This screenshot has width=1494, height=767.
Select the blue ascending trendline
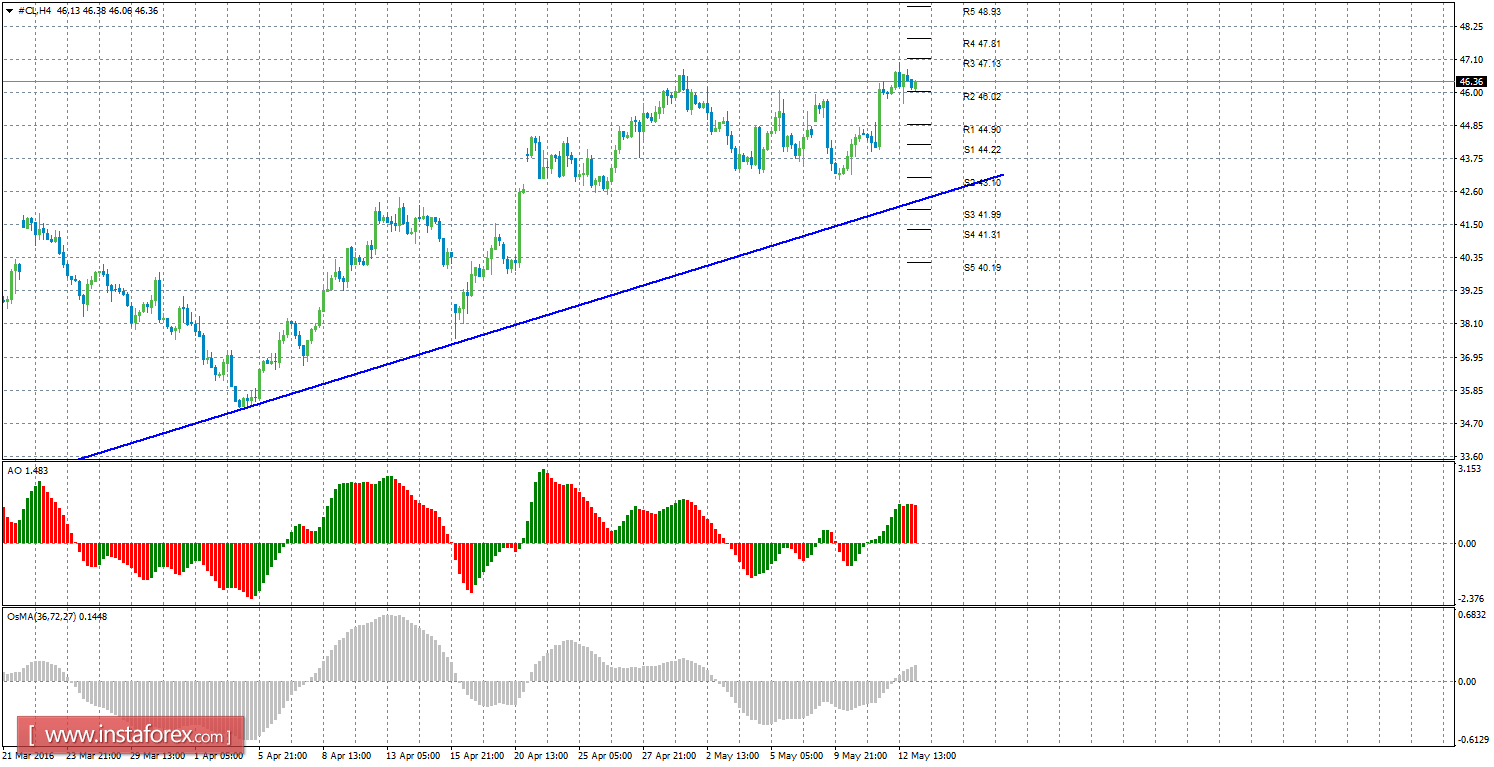click(x=540, y=318)
